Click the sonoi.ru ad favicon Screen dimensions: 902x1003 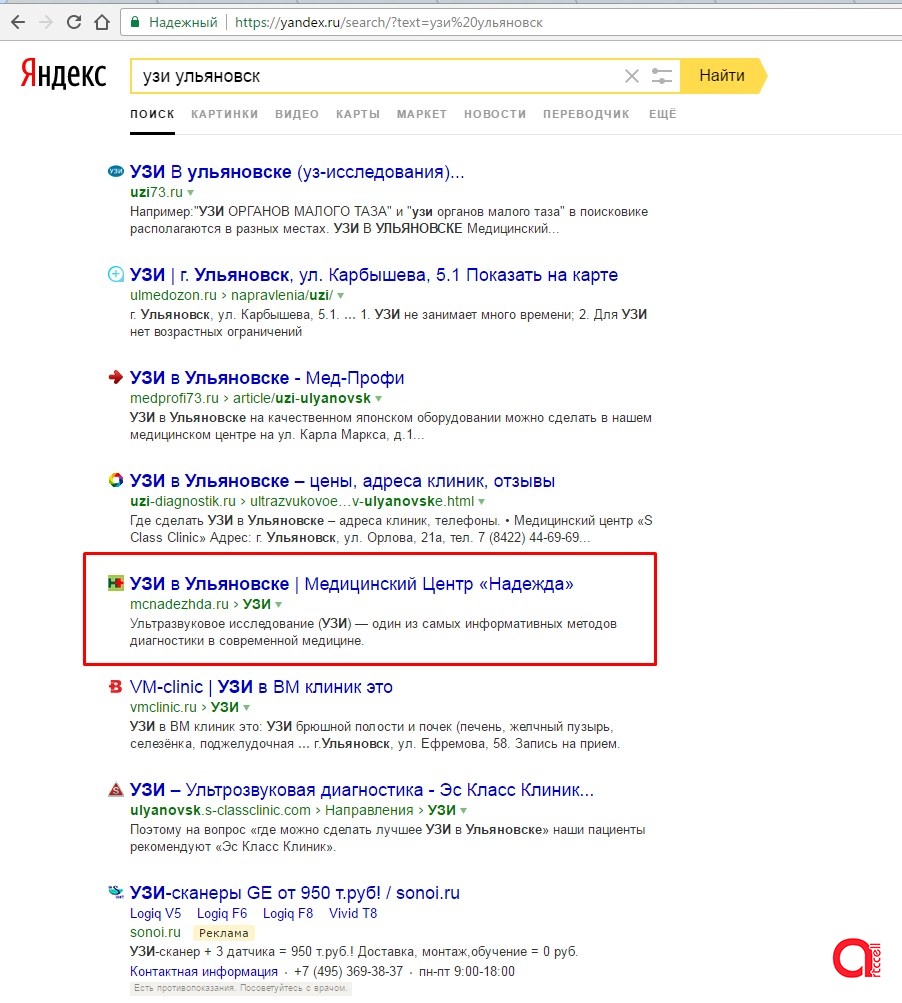tap(116, 892)
